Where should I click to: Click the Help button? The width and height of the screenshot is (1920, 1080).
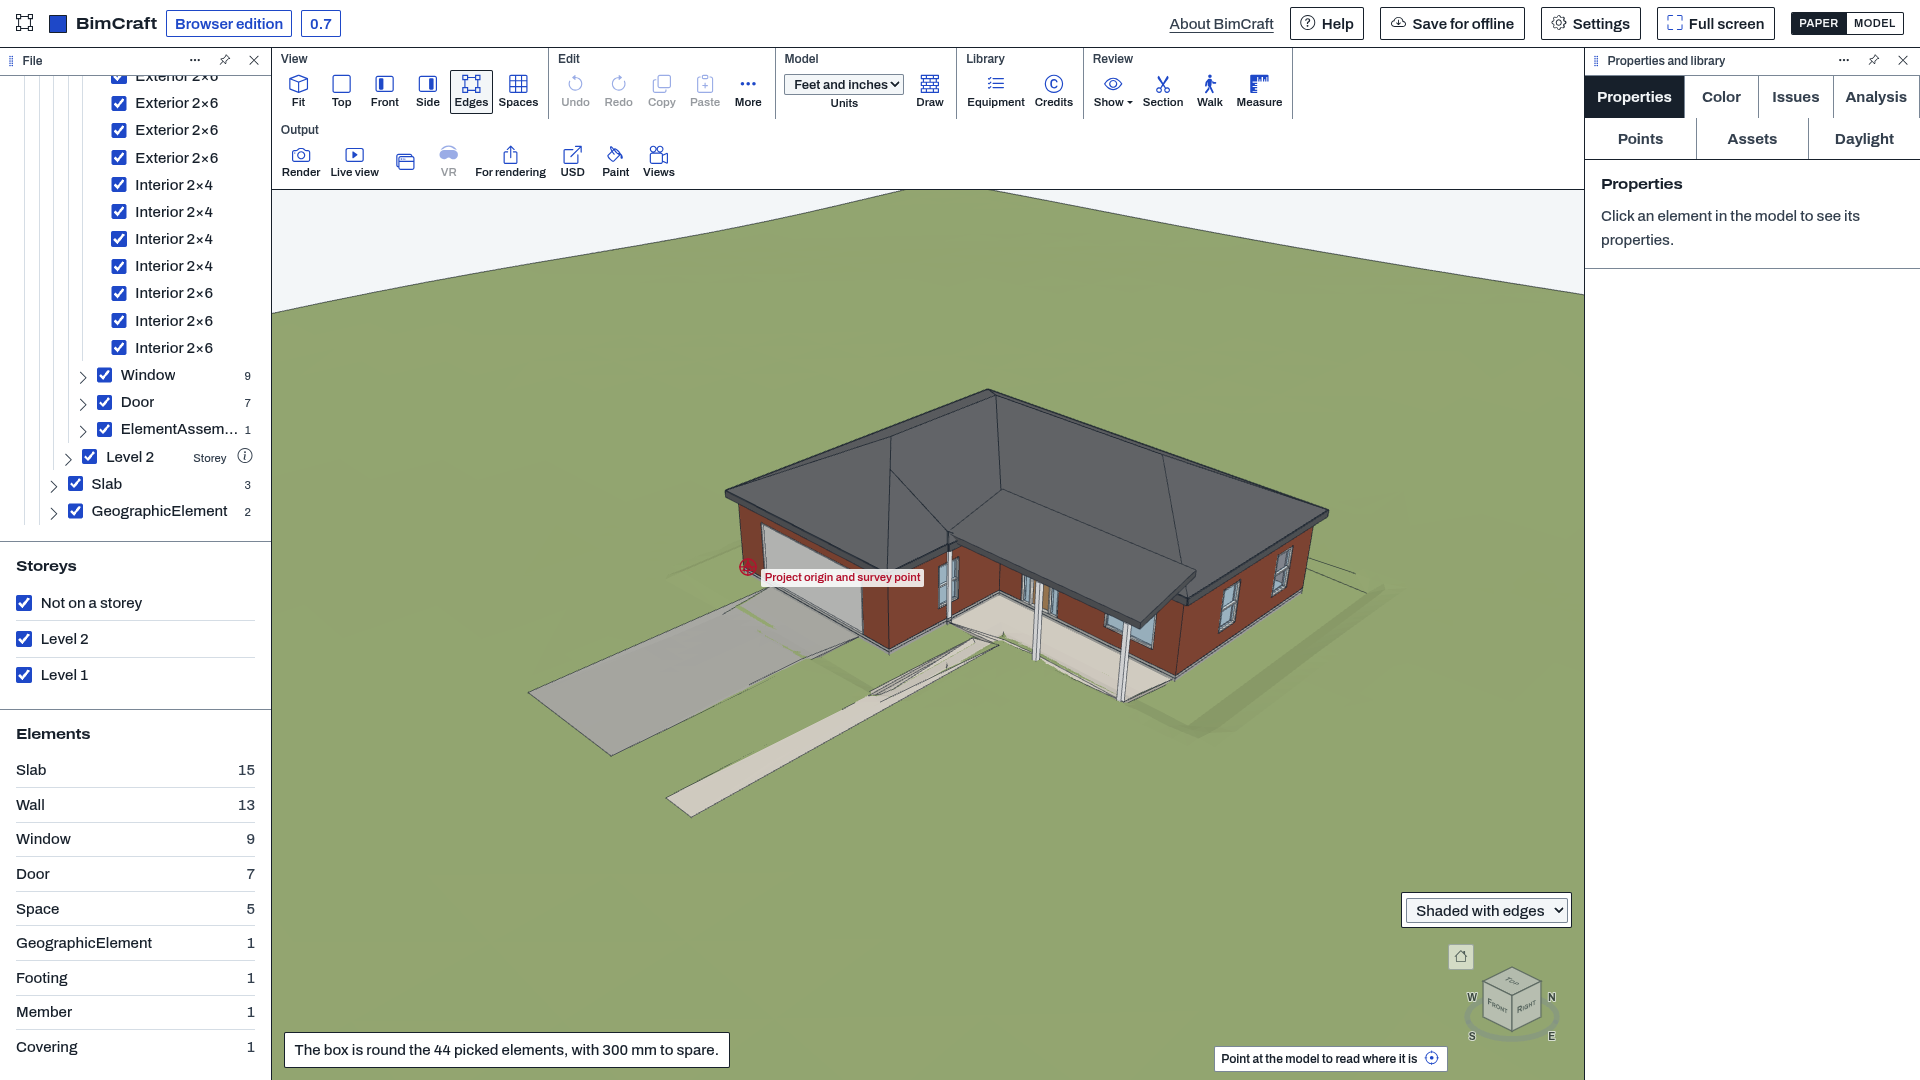1326,24
